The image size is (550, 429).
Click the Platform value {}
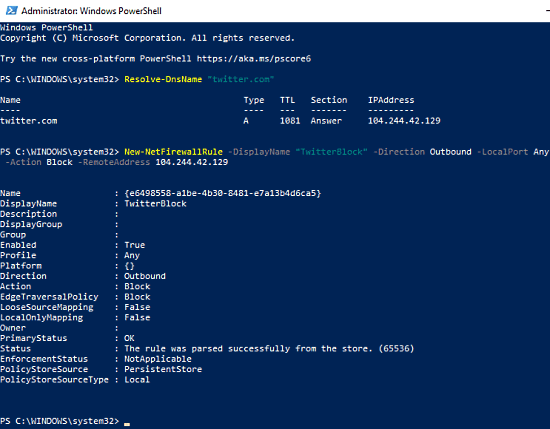pos(129,266)
